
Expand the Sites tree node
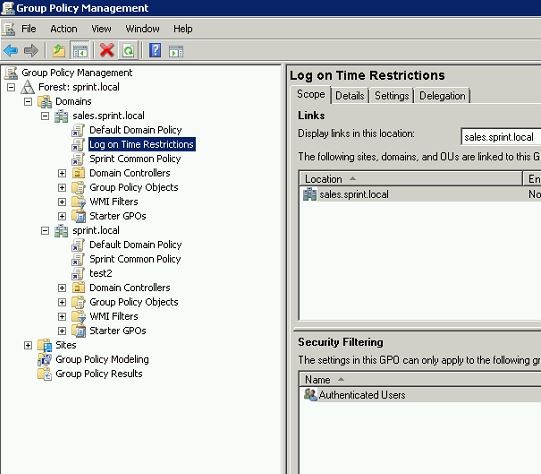28,345
